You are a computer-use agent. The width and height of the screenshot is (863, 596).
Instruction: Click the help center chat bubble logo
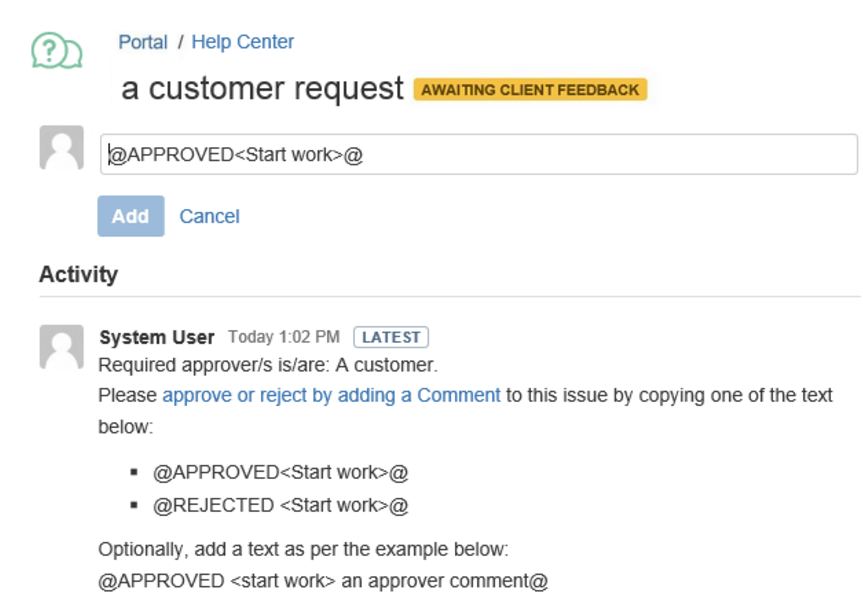(x=56, y=50)
